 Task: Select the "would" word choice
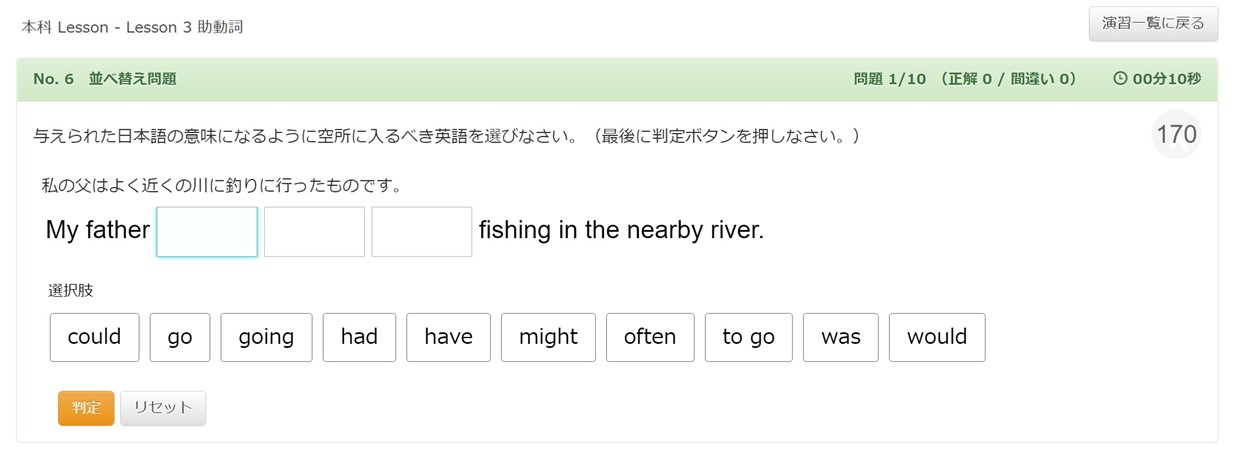(x=937, y=337)
